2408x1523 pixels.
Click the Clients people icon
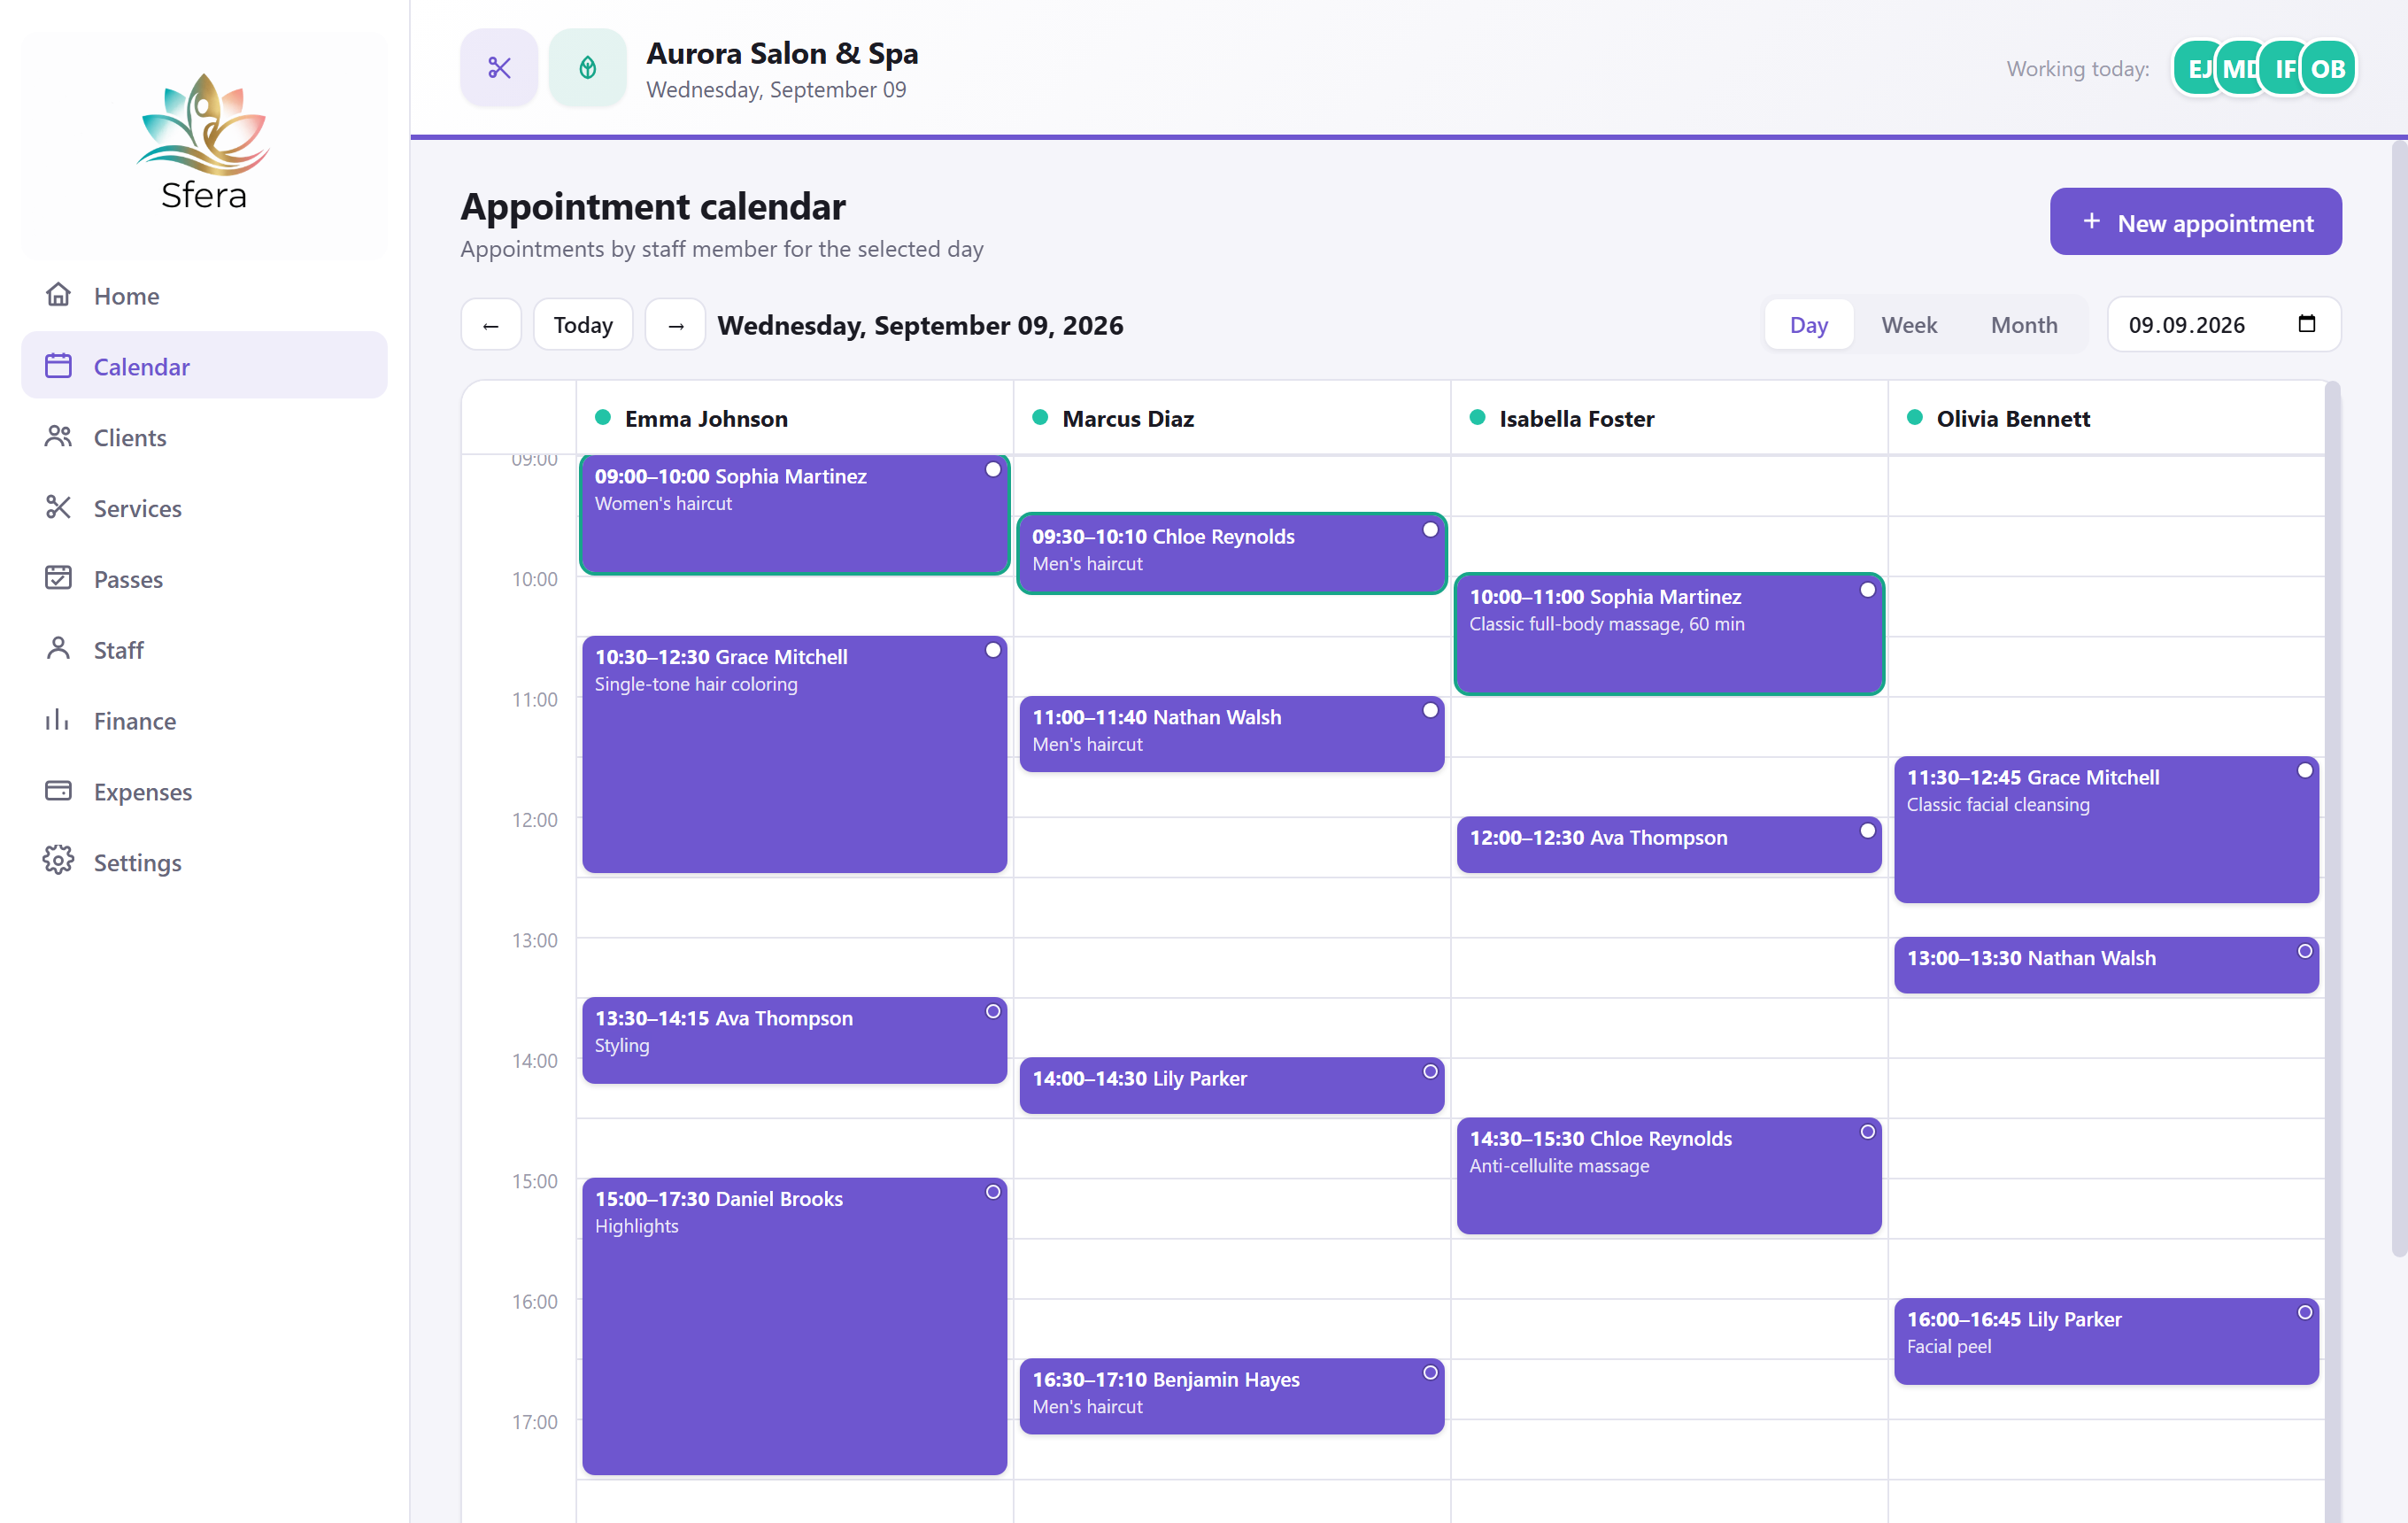click(x=58, y=437)
